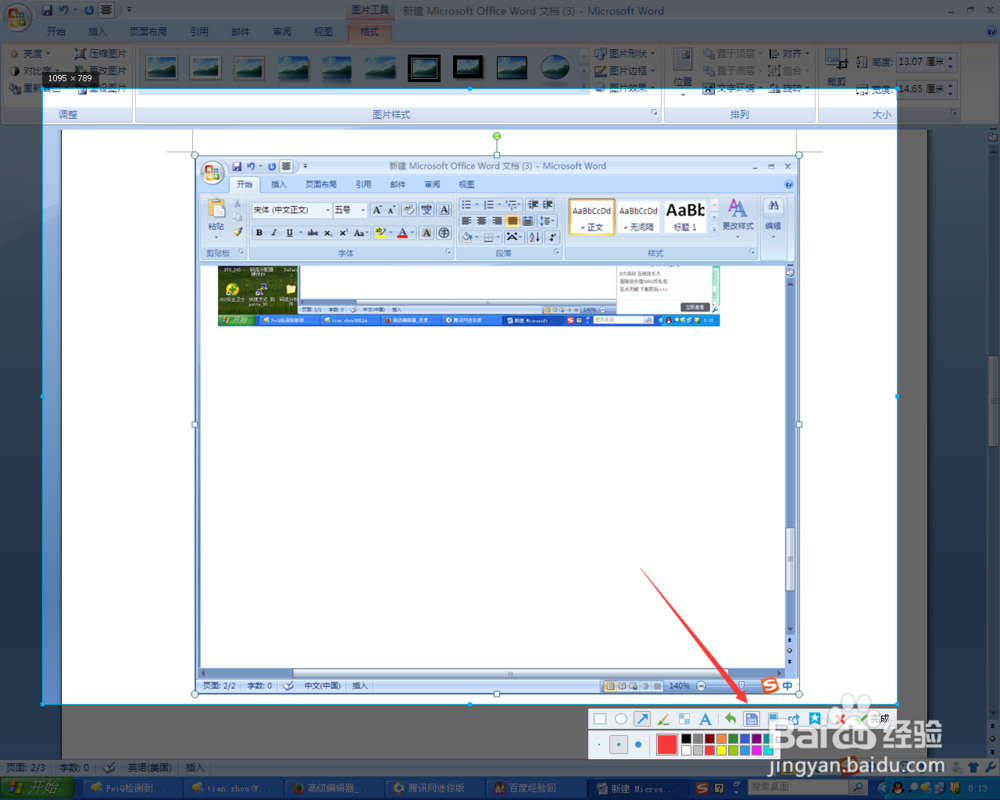
Task: Open the 图片效果 dropdown
Action: [x=625, y=88]
